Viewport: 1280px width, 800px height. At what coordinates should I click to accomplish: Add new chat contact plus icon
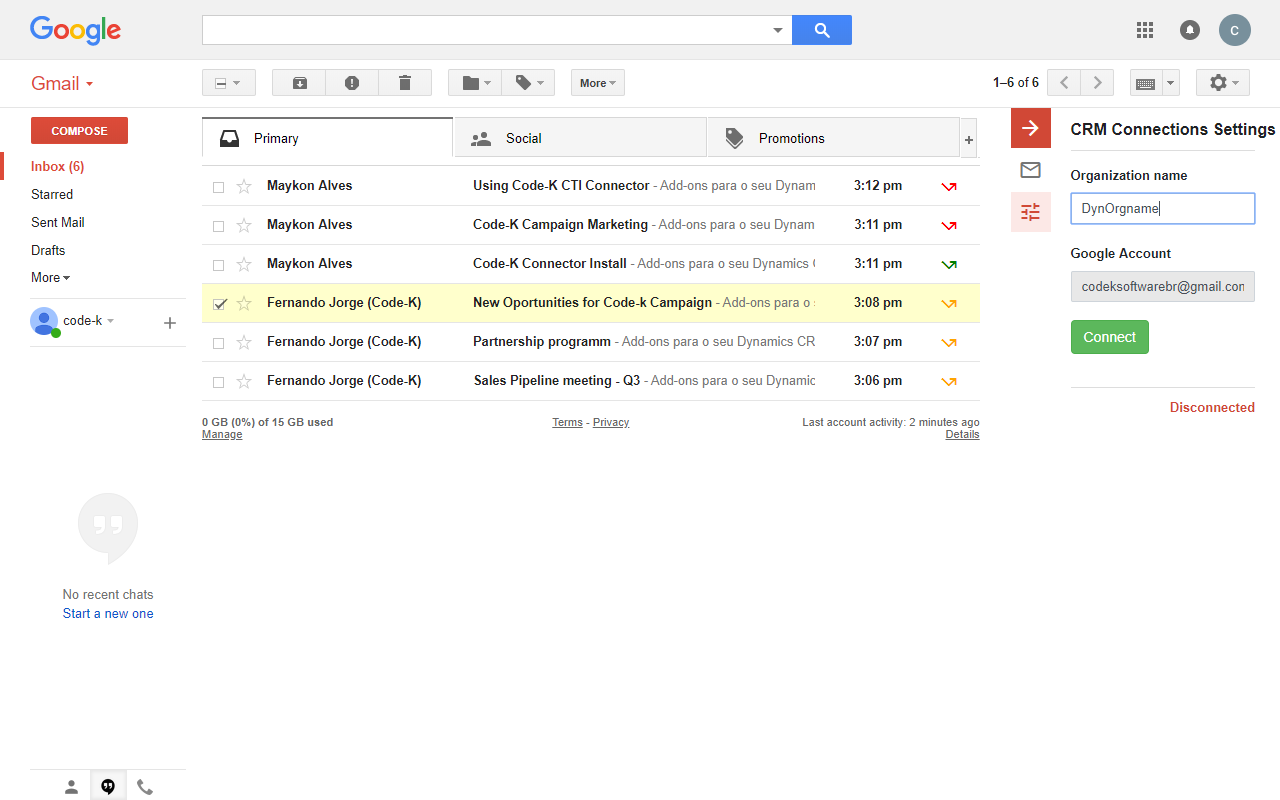[170, 322]
